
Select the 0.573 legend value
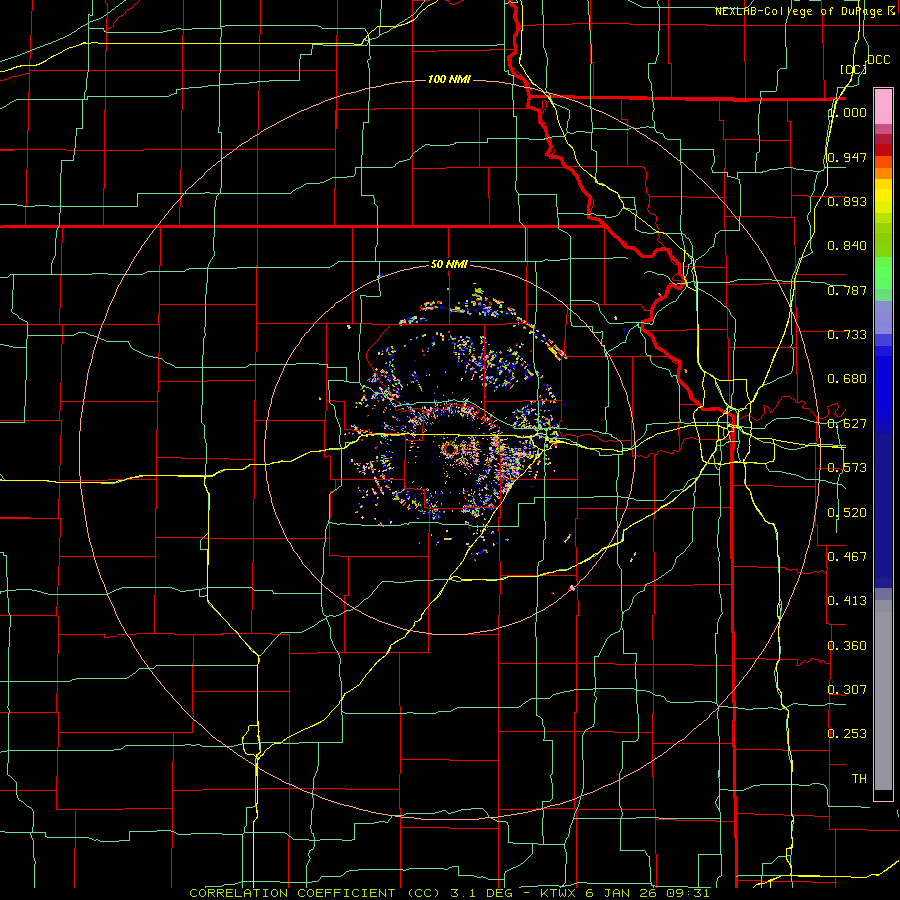(847, 468)
